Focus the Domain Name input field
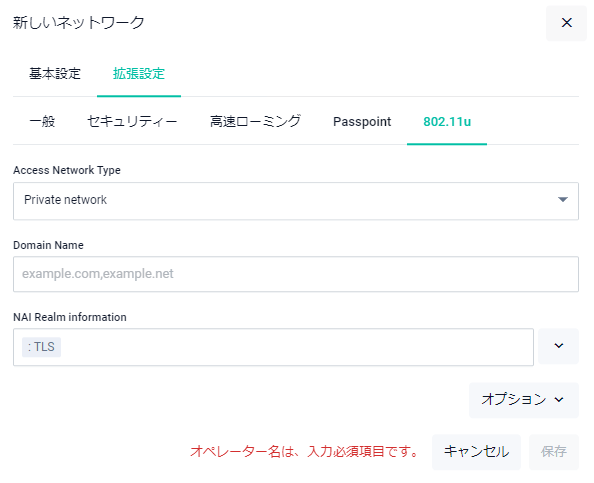Screen dimensions: 594x483 tap(296, 274)
